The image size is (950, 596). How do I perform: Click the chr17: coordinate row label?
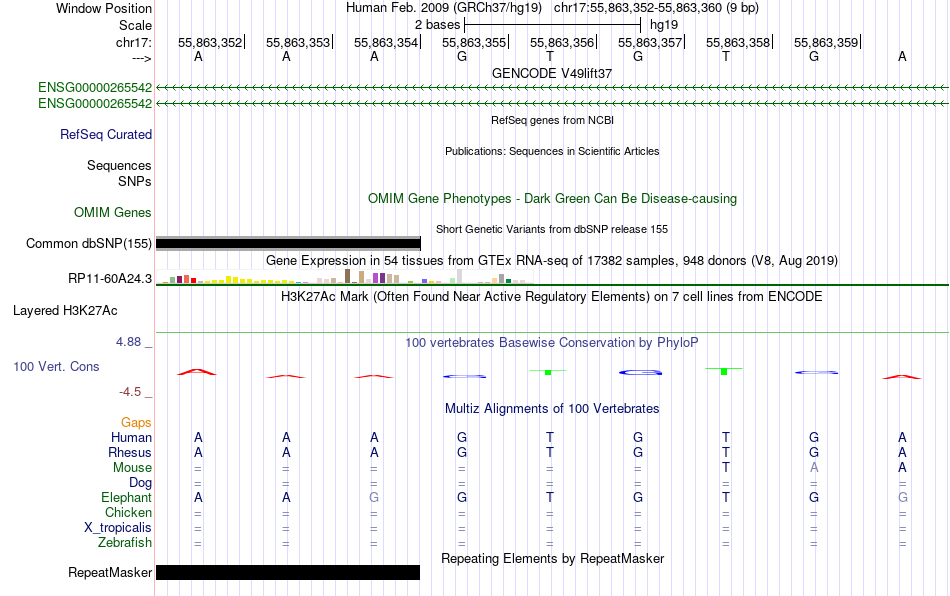coord(133,42)
